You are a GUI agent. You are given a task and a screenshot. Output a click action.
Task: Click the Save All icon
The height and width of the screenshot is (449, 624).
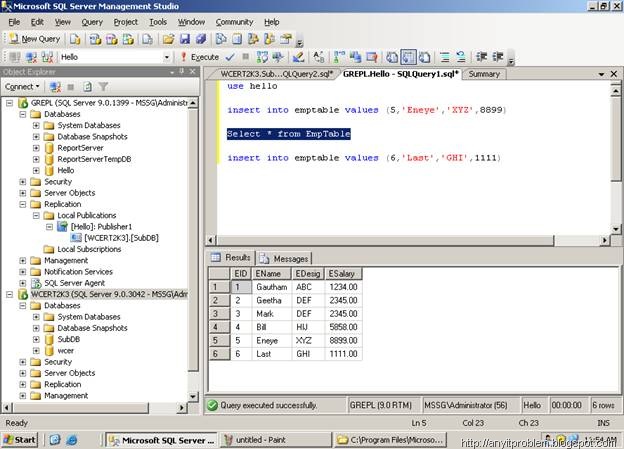point(201,39)
